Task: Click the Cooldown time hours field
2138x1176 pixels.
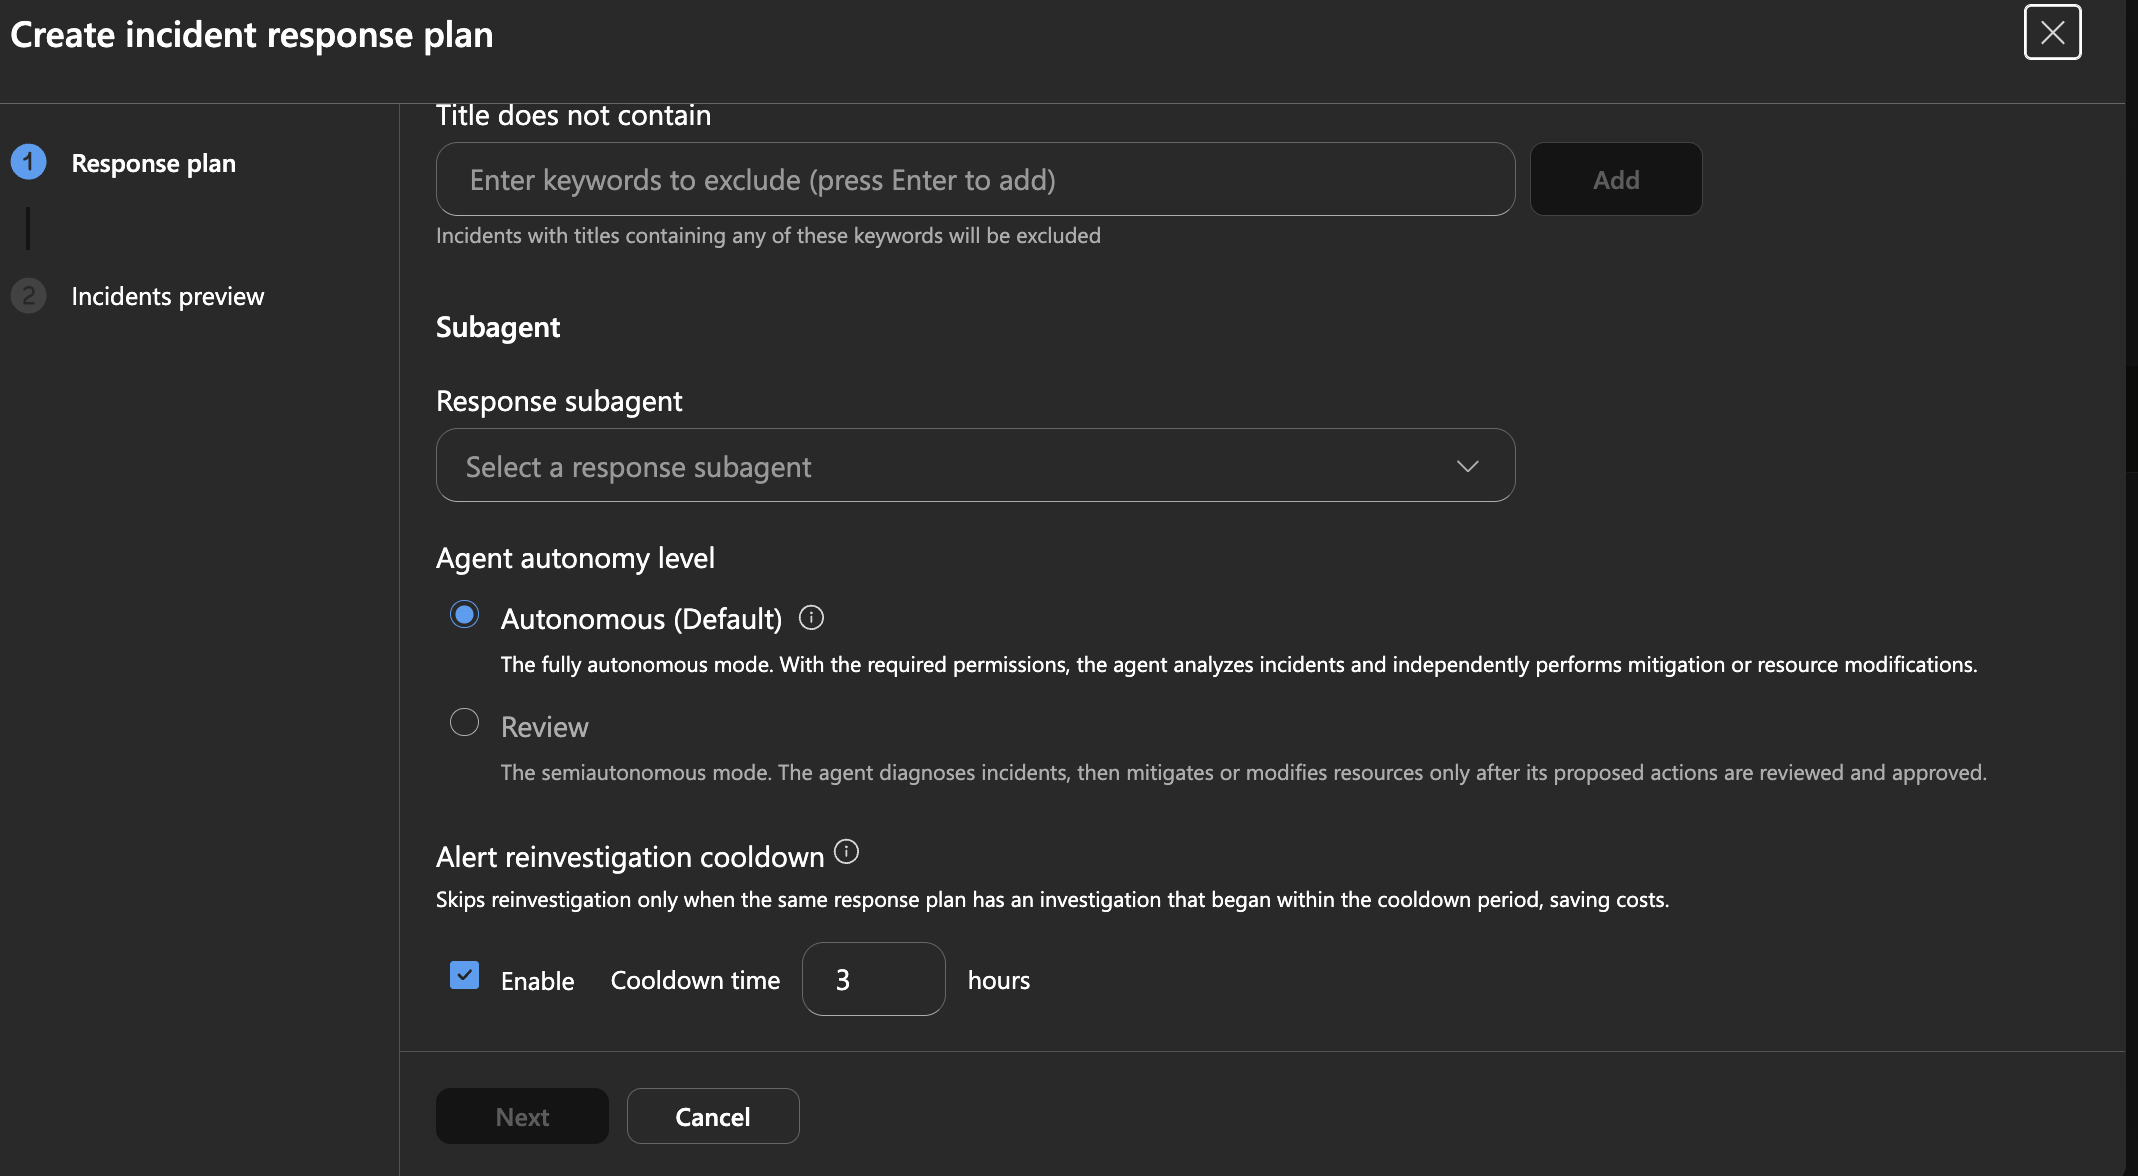Action: pos(873,979)
